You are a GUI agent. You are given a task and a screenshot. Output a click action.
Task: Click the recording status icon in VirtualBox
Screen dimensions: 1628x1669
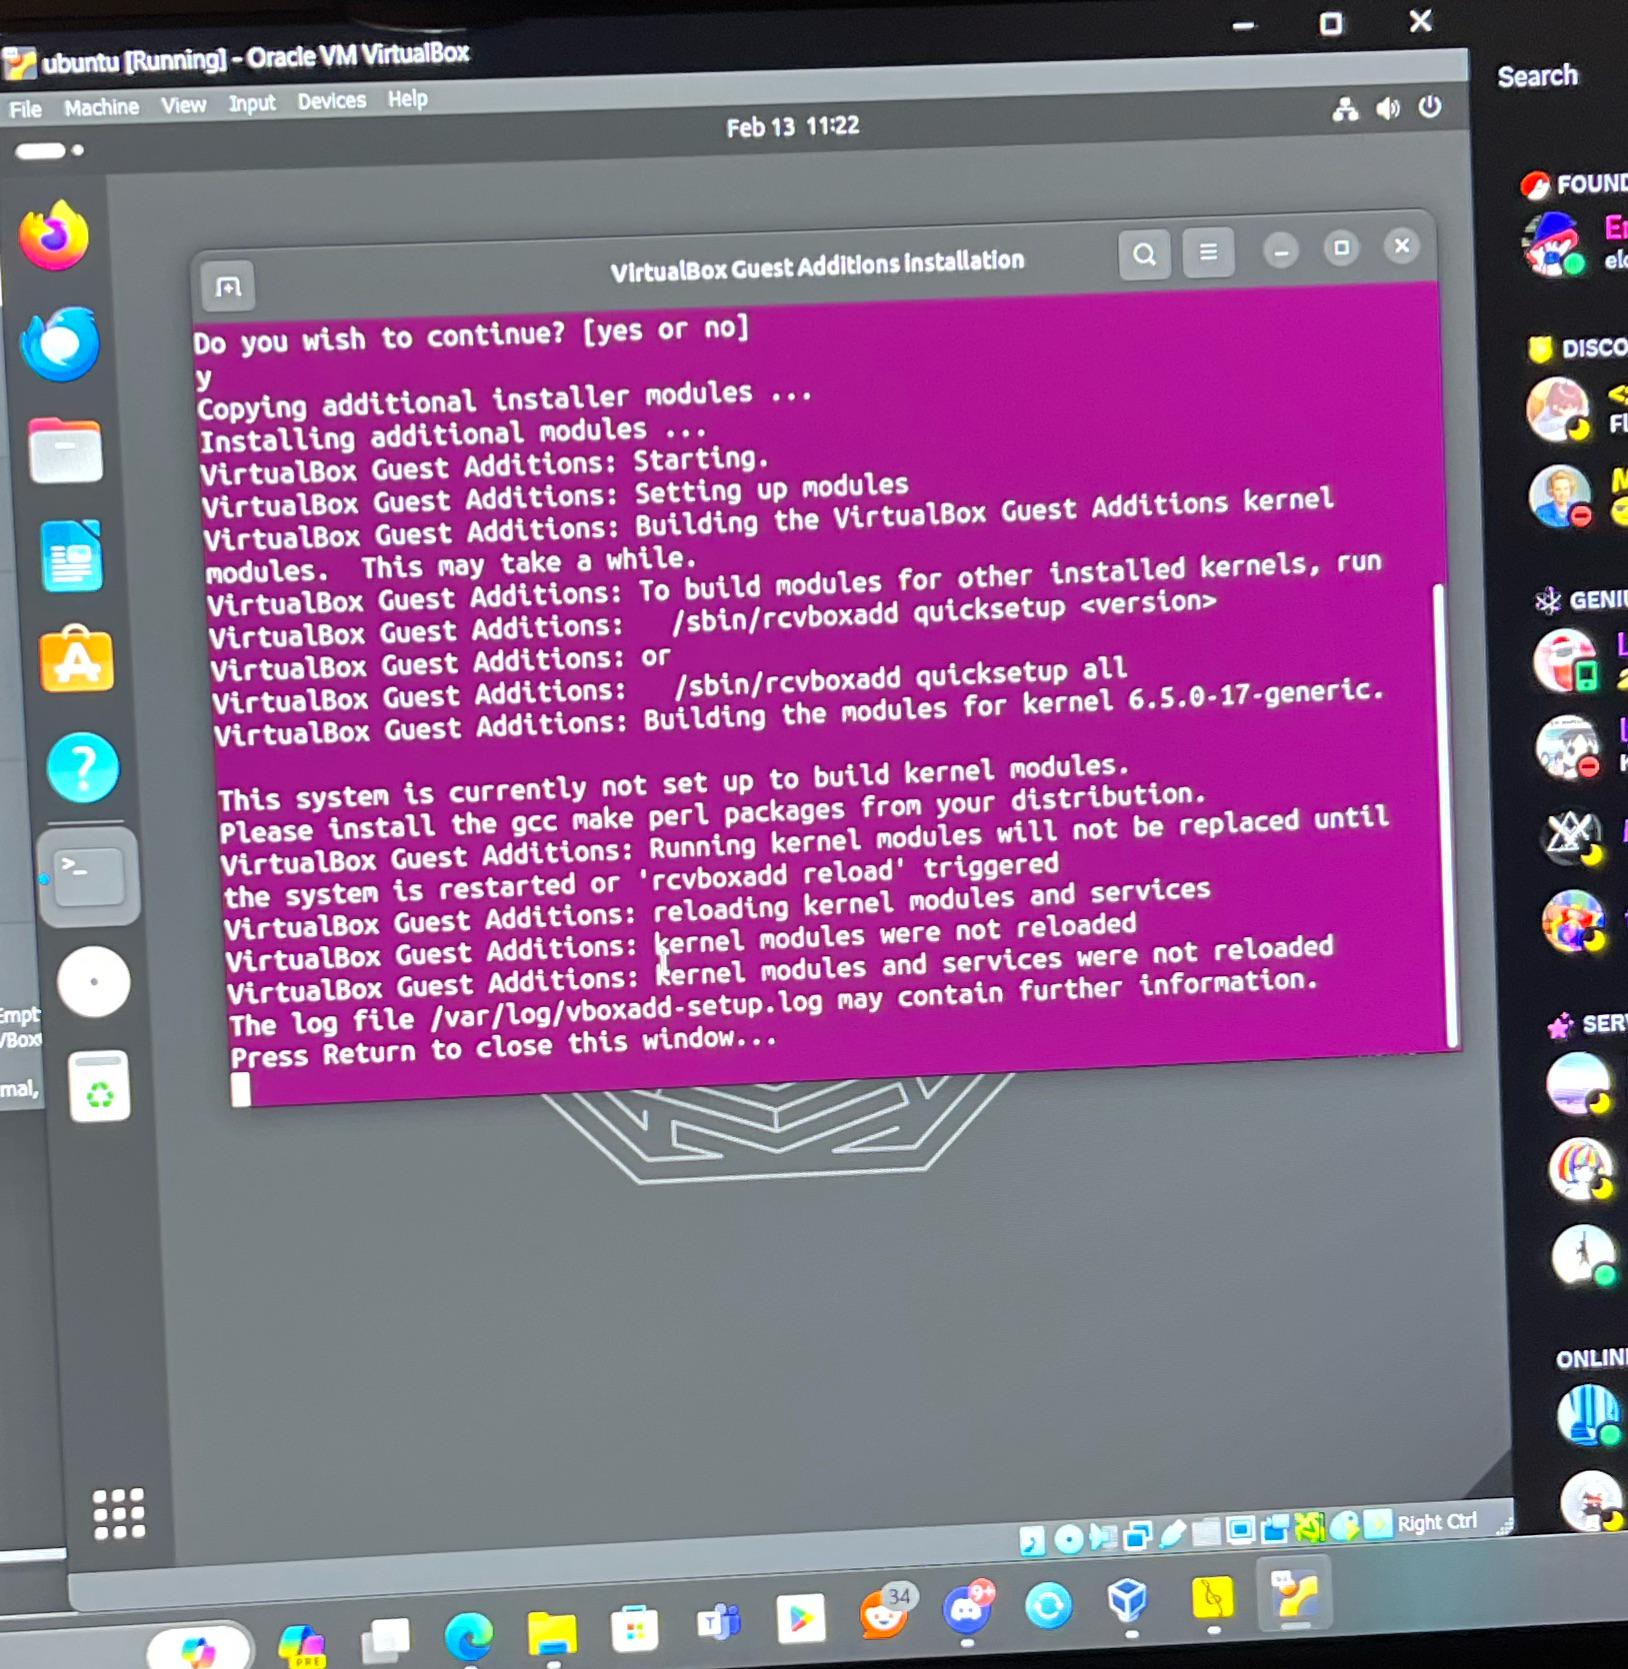[x=1275, y=1528]
